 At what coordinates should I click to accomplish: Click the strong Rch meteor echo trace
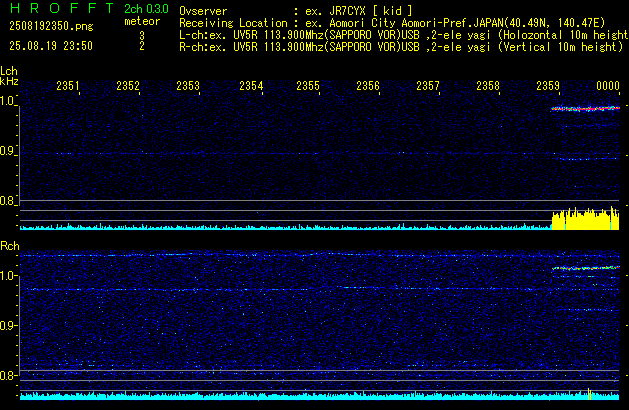pos(585,268)
